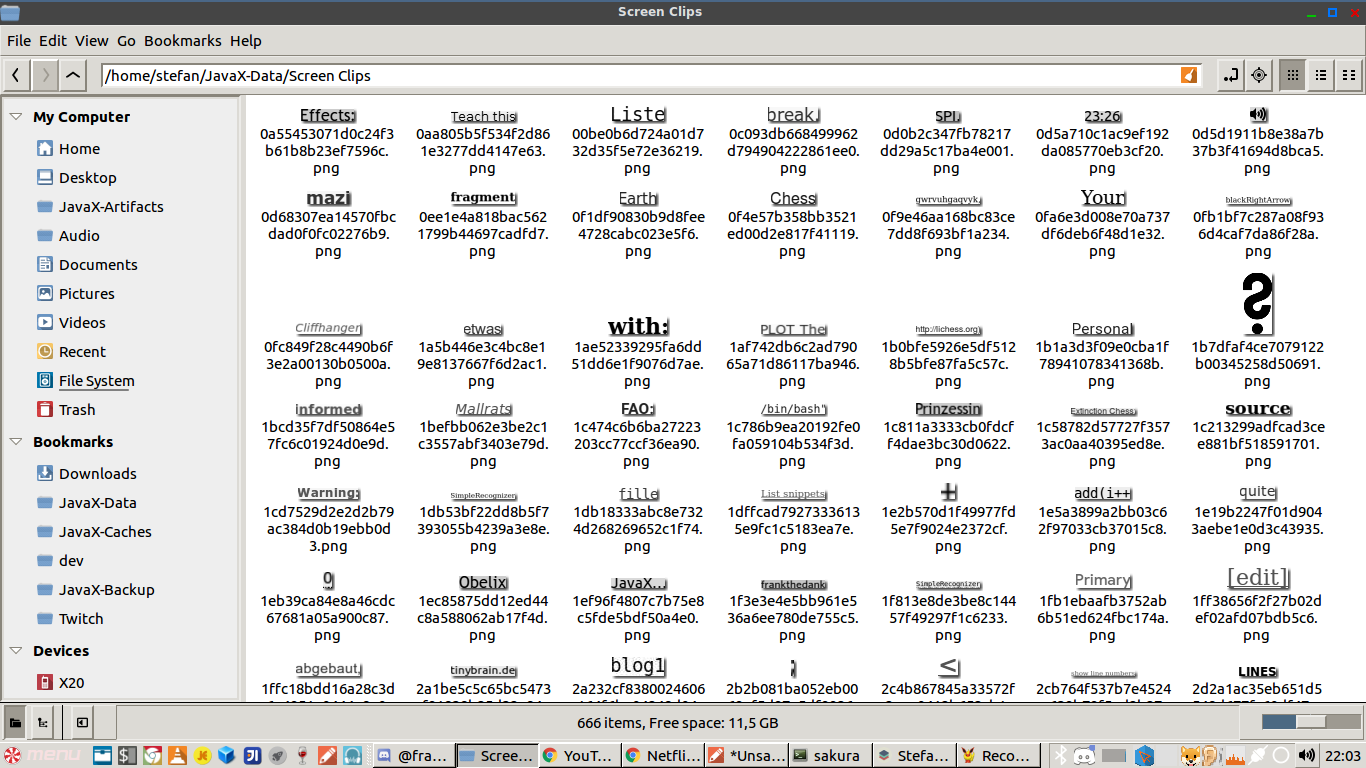Screen dimensions: 1366x768
Task: Collapse the Bookmarks section
Action: pos(16,442)
